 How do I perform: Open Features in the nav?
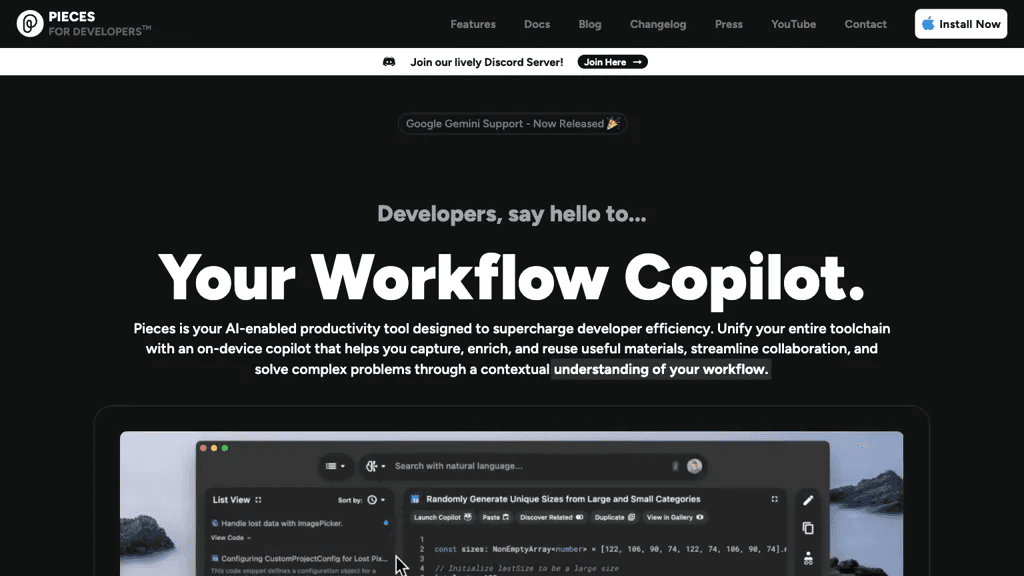[473, 24]
